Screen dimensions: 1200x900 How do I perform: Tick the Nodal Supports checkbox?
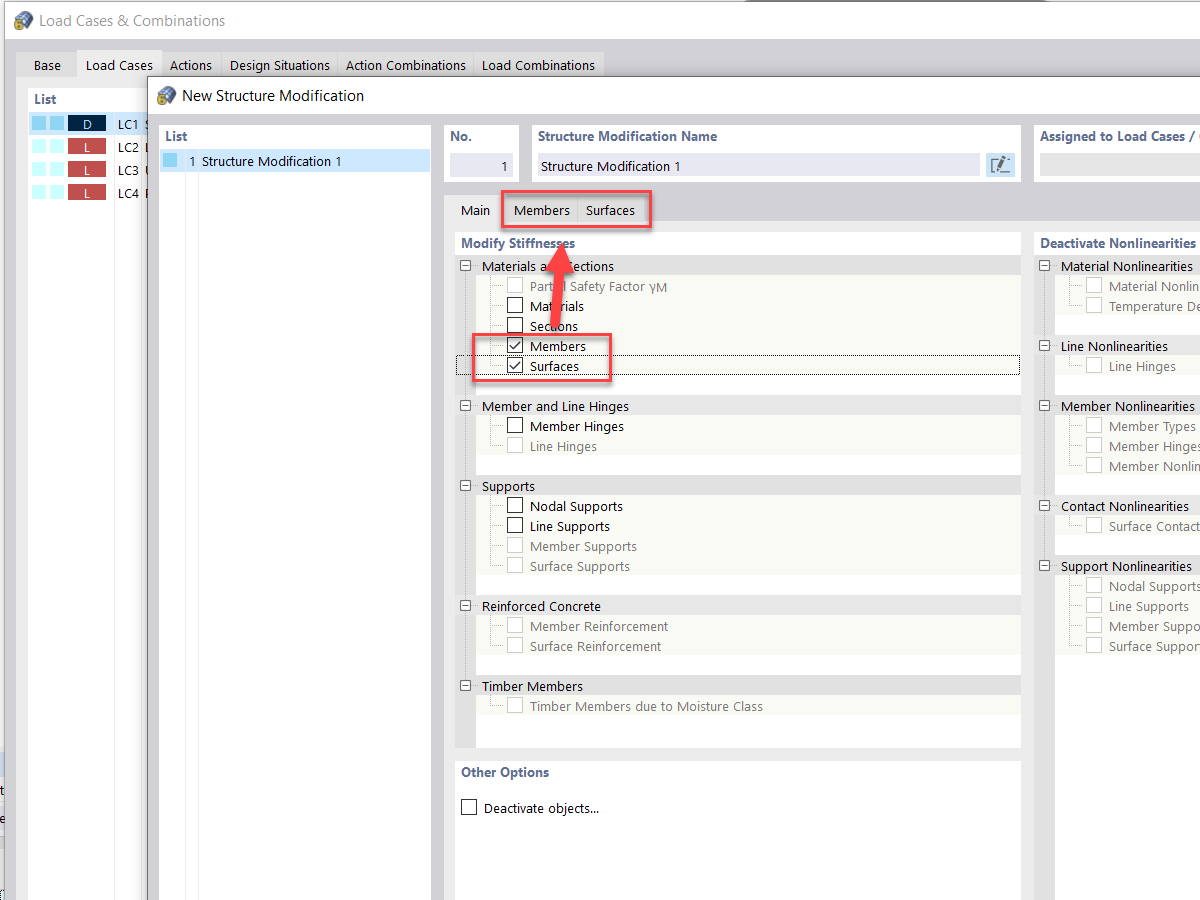(515, 506)
